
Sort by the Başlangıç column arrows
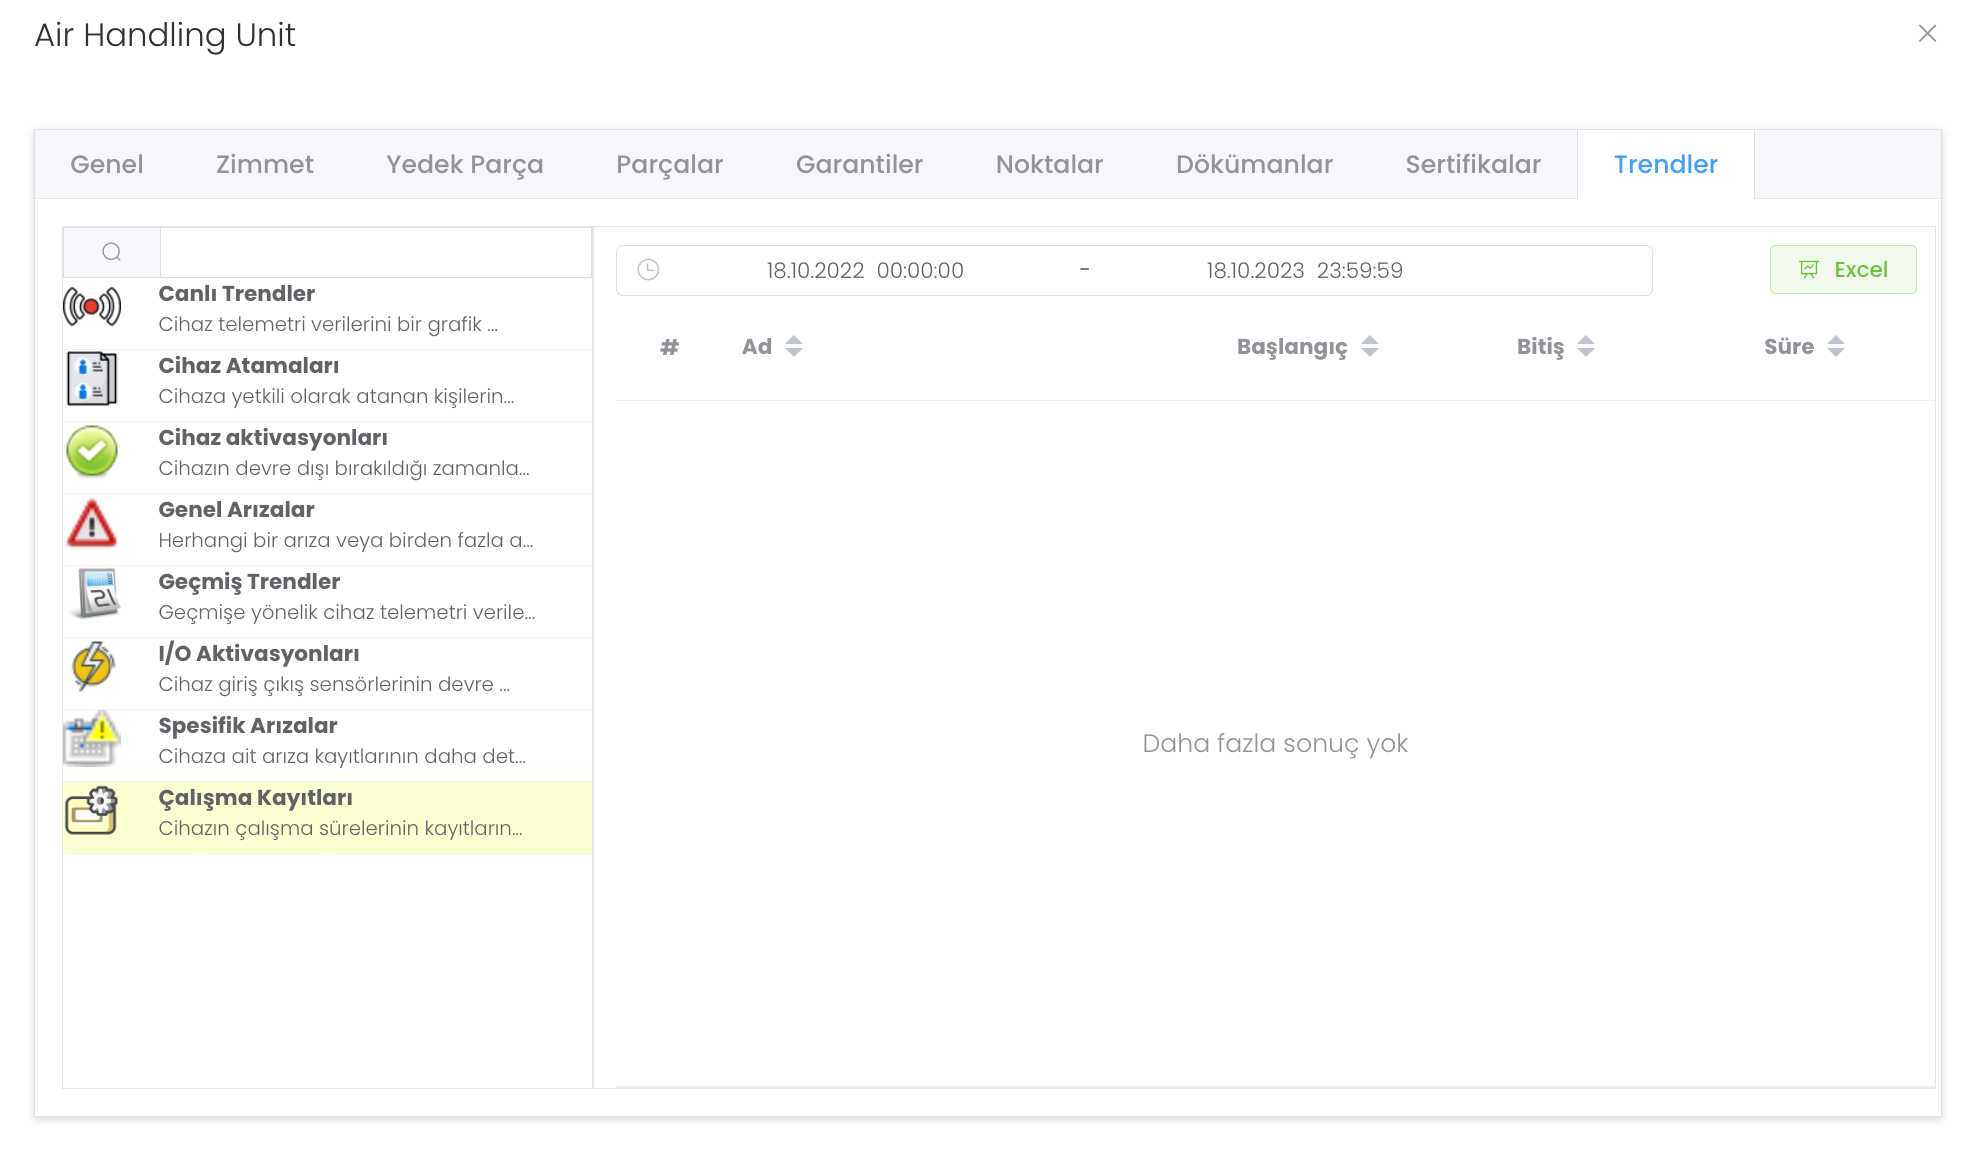pyautogui.click(x=1370, y=347)
